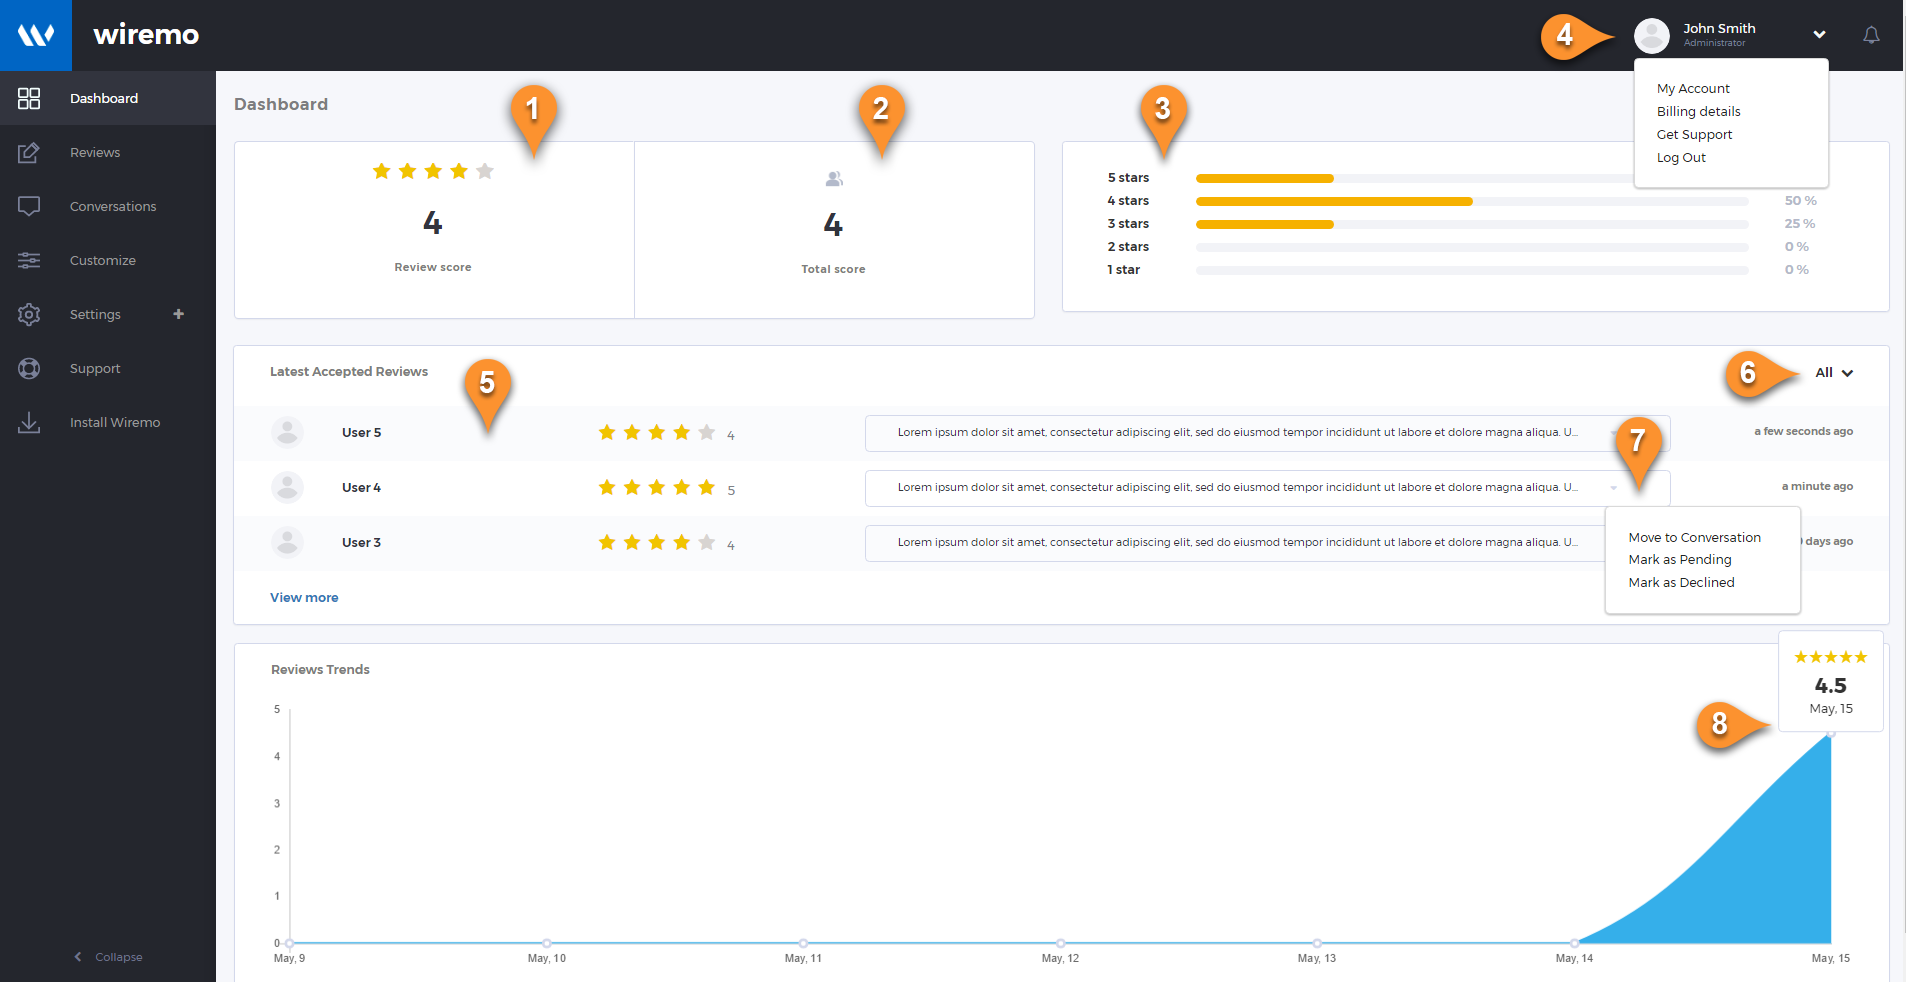The width and height of the screenshot is (1906, 982).
Task: Select Billing details from the user menu
Action: [1698, 111]
